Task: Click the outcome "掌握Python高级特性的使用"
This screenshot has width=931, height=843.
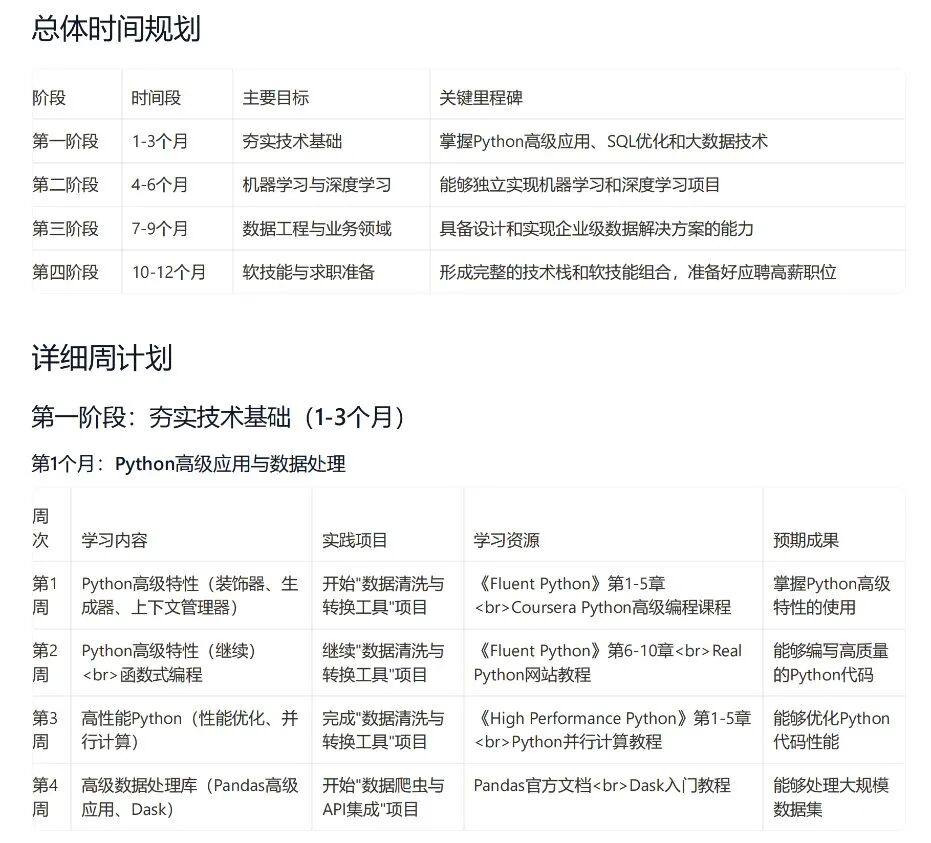Action: click(831, 595)
